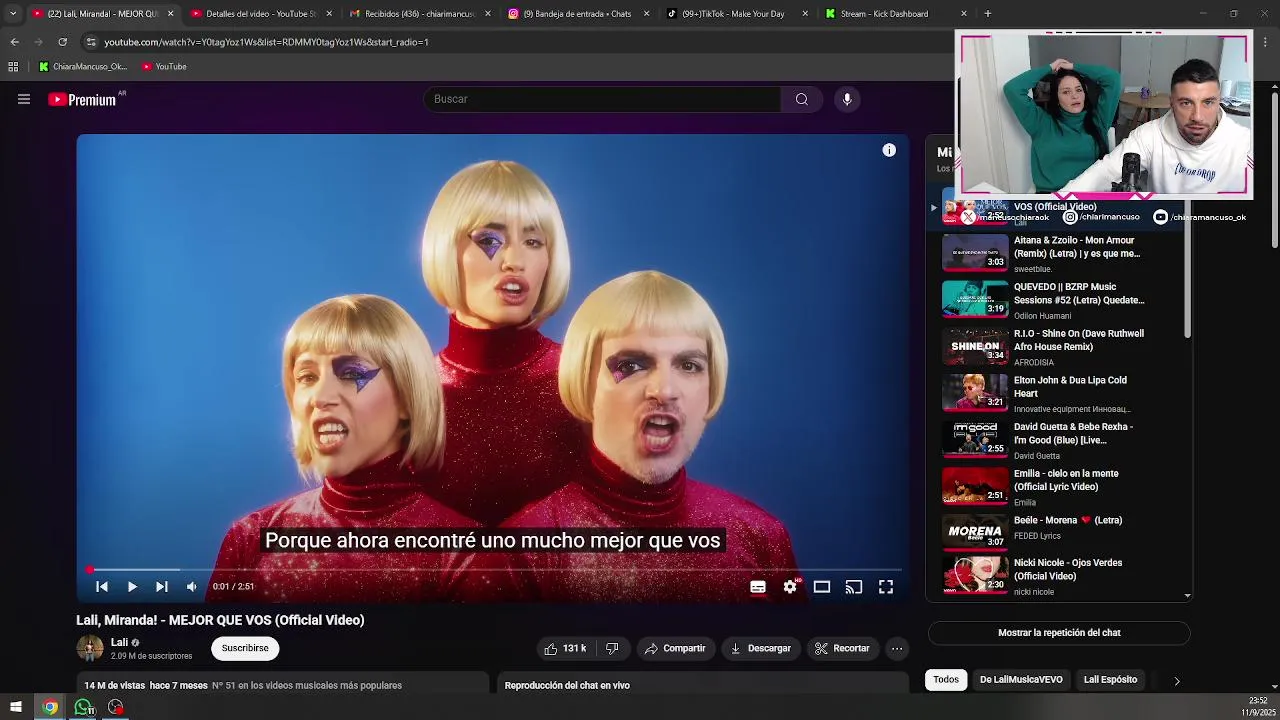The height and width of the screenshot is (720, 1280).
Task: Select the De LaliMusicaVEVO chip
Action: (1021, 680)
